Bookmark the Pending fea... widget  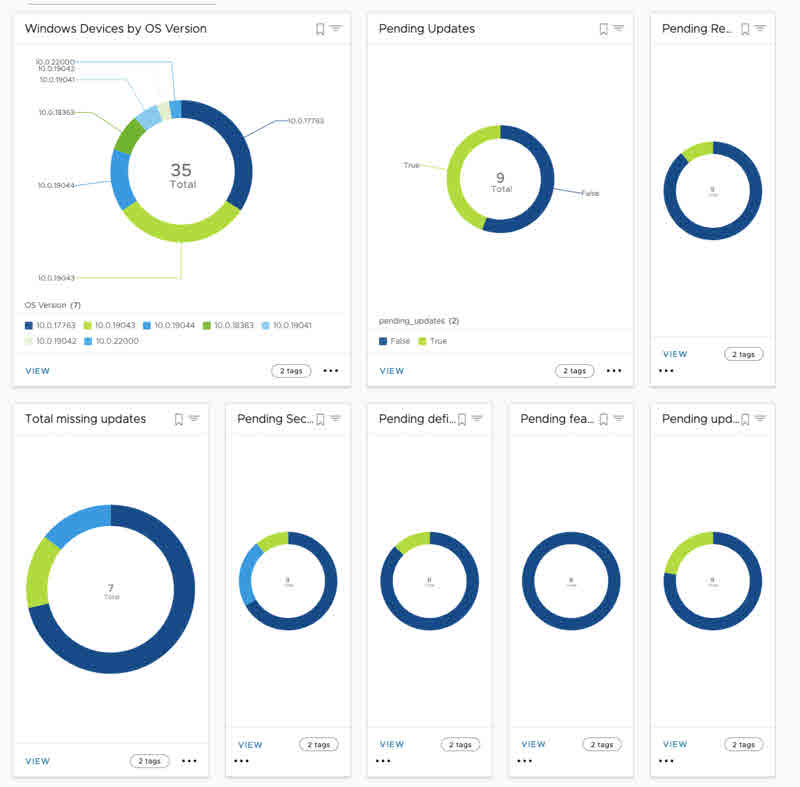604,419
